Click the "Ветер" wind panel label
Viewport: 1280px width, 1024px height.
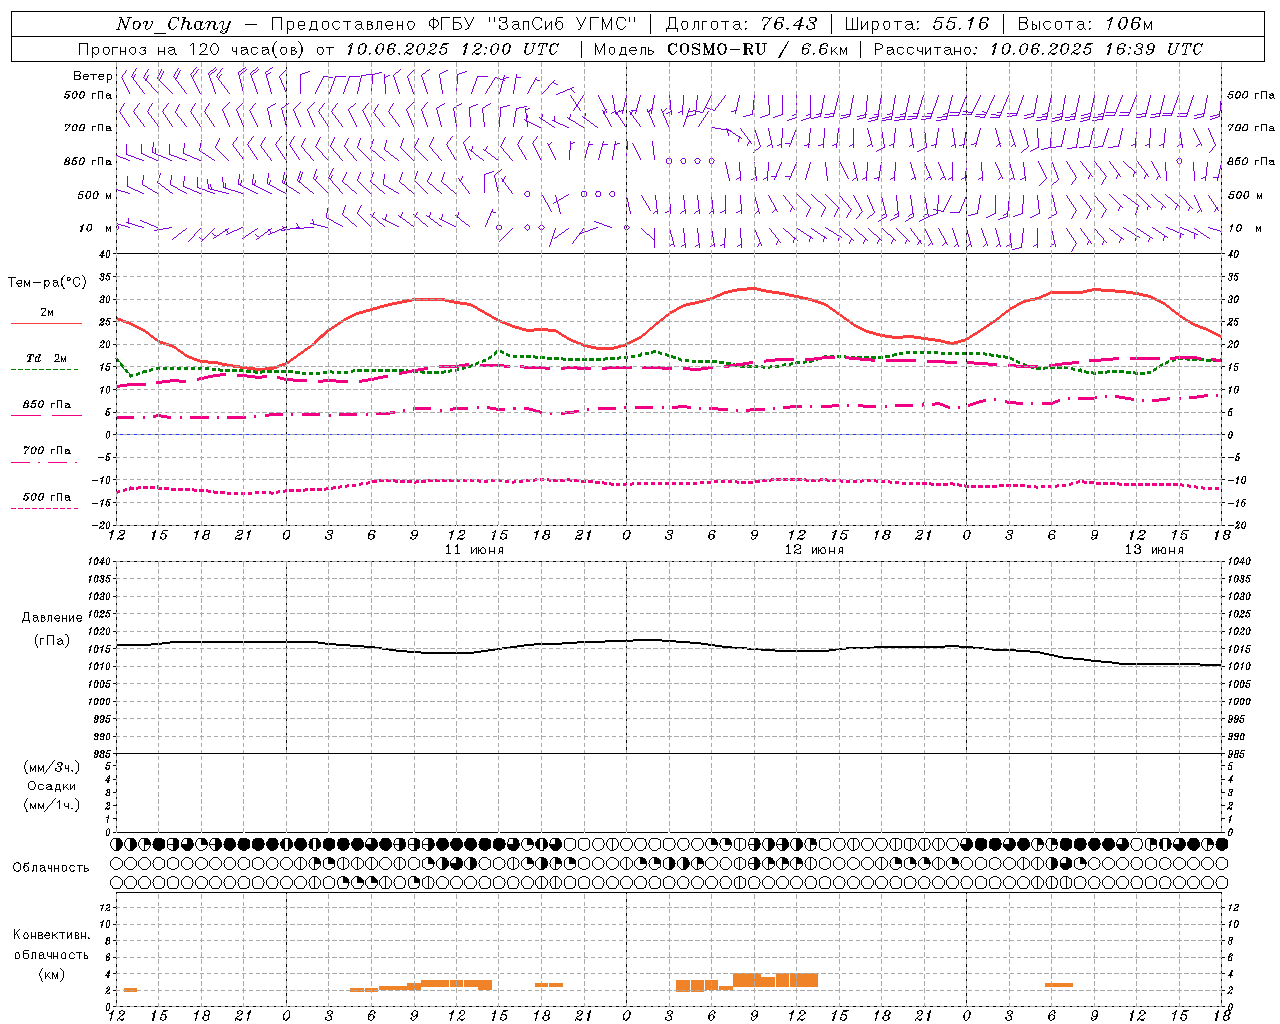pos(92,76)
